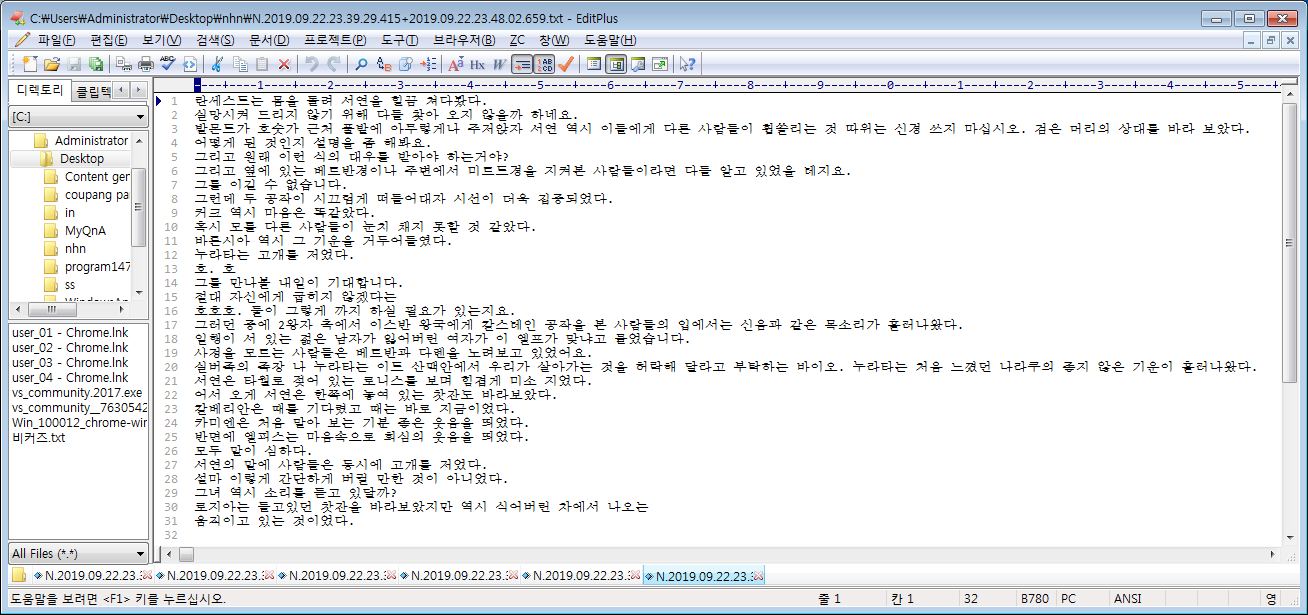
Task: Click the editor's vertical scrollbar
Action: (x=1288, y=300)
